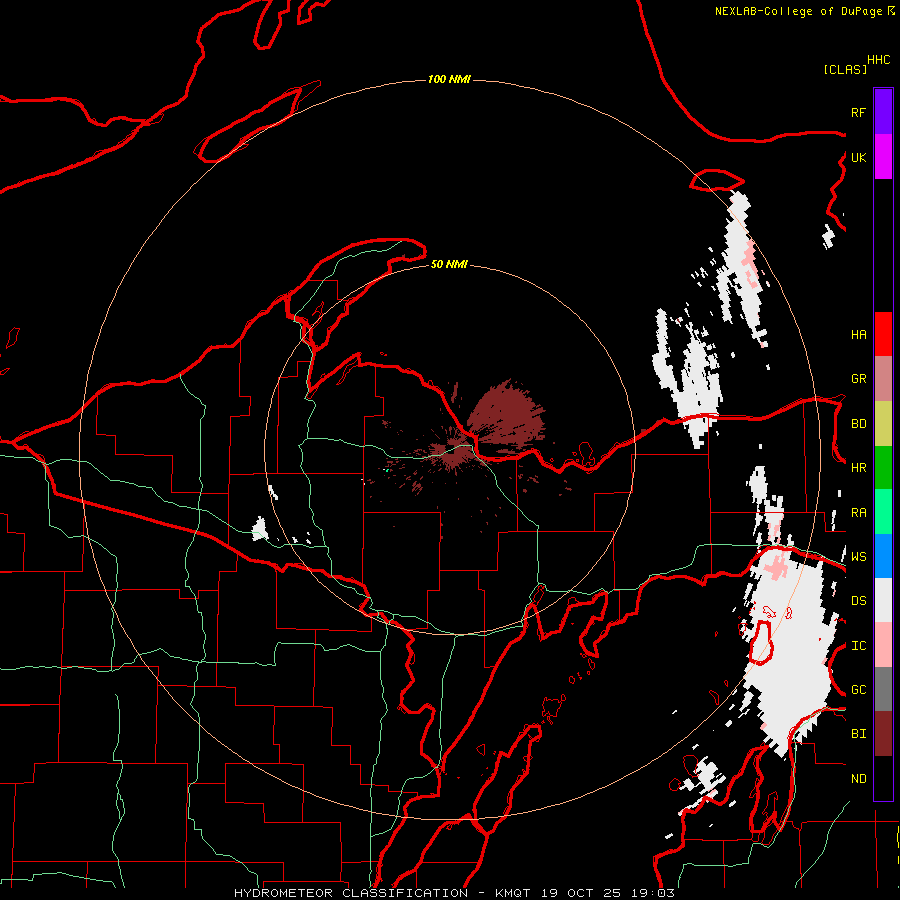
Task: Click the WS legend label
Action: 858,557
